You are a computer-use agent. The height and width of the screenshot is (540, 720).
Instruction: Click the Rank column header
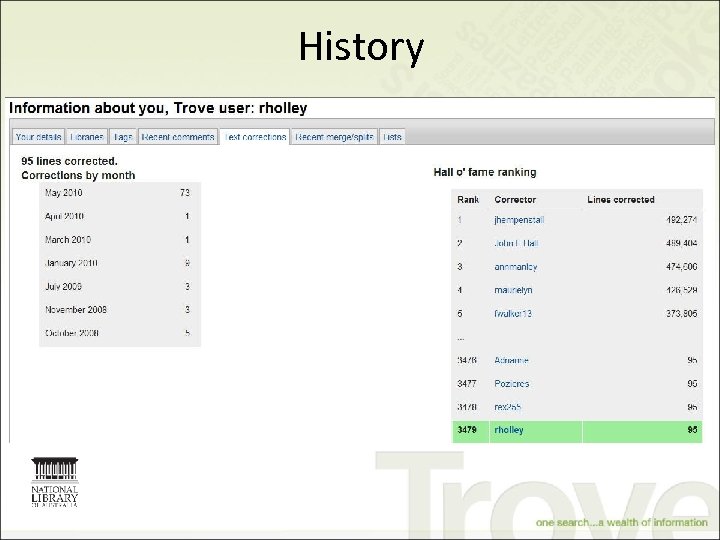click(468, 200)
